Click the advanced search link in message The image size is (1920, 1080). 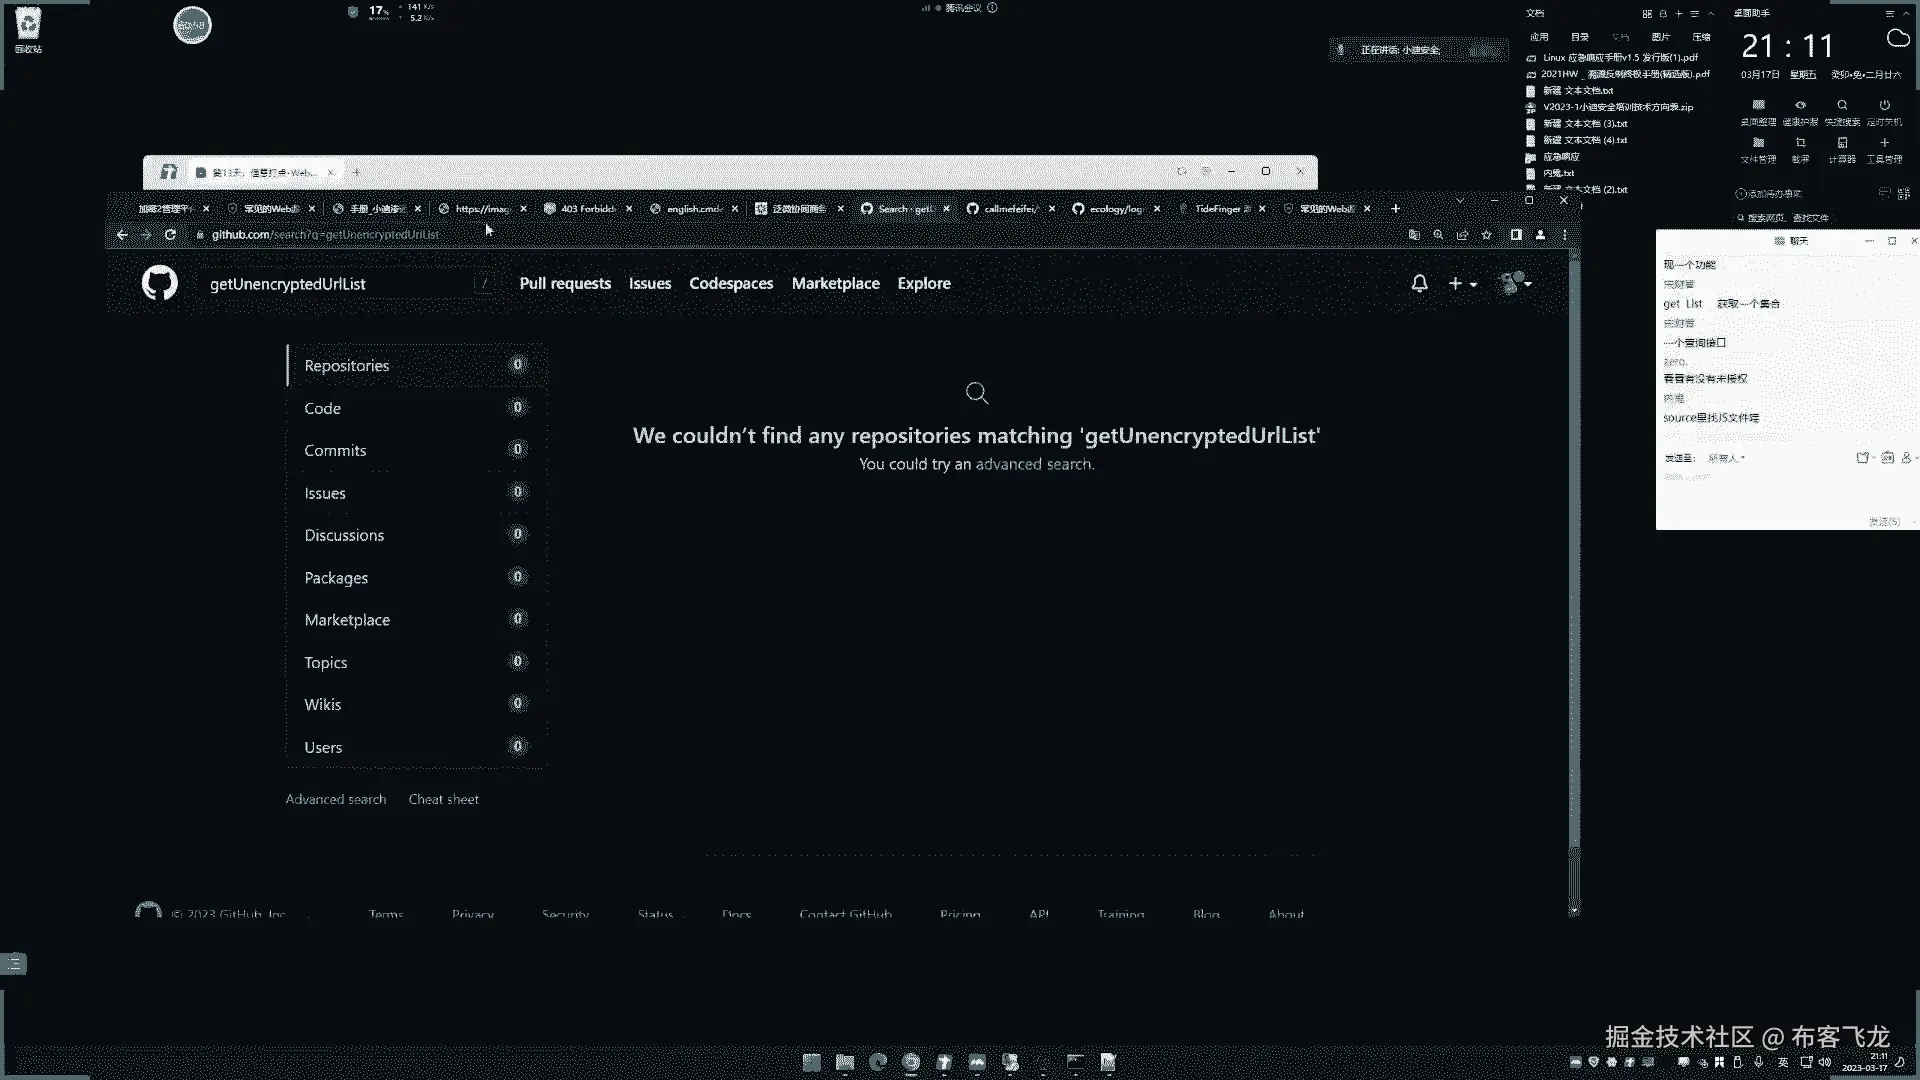1033,465
